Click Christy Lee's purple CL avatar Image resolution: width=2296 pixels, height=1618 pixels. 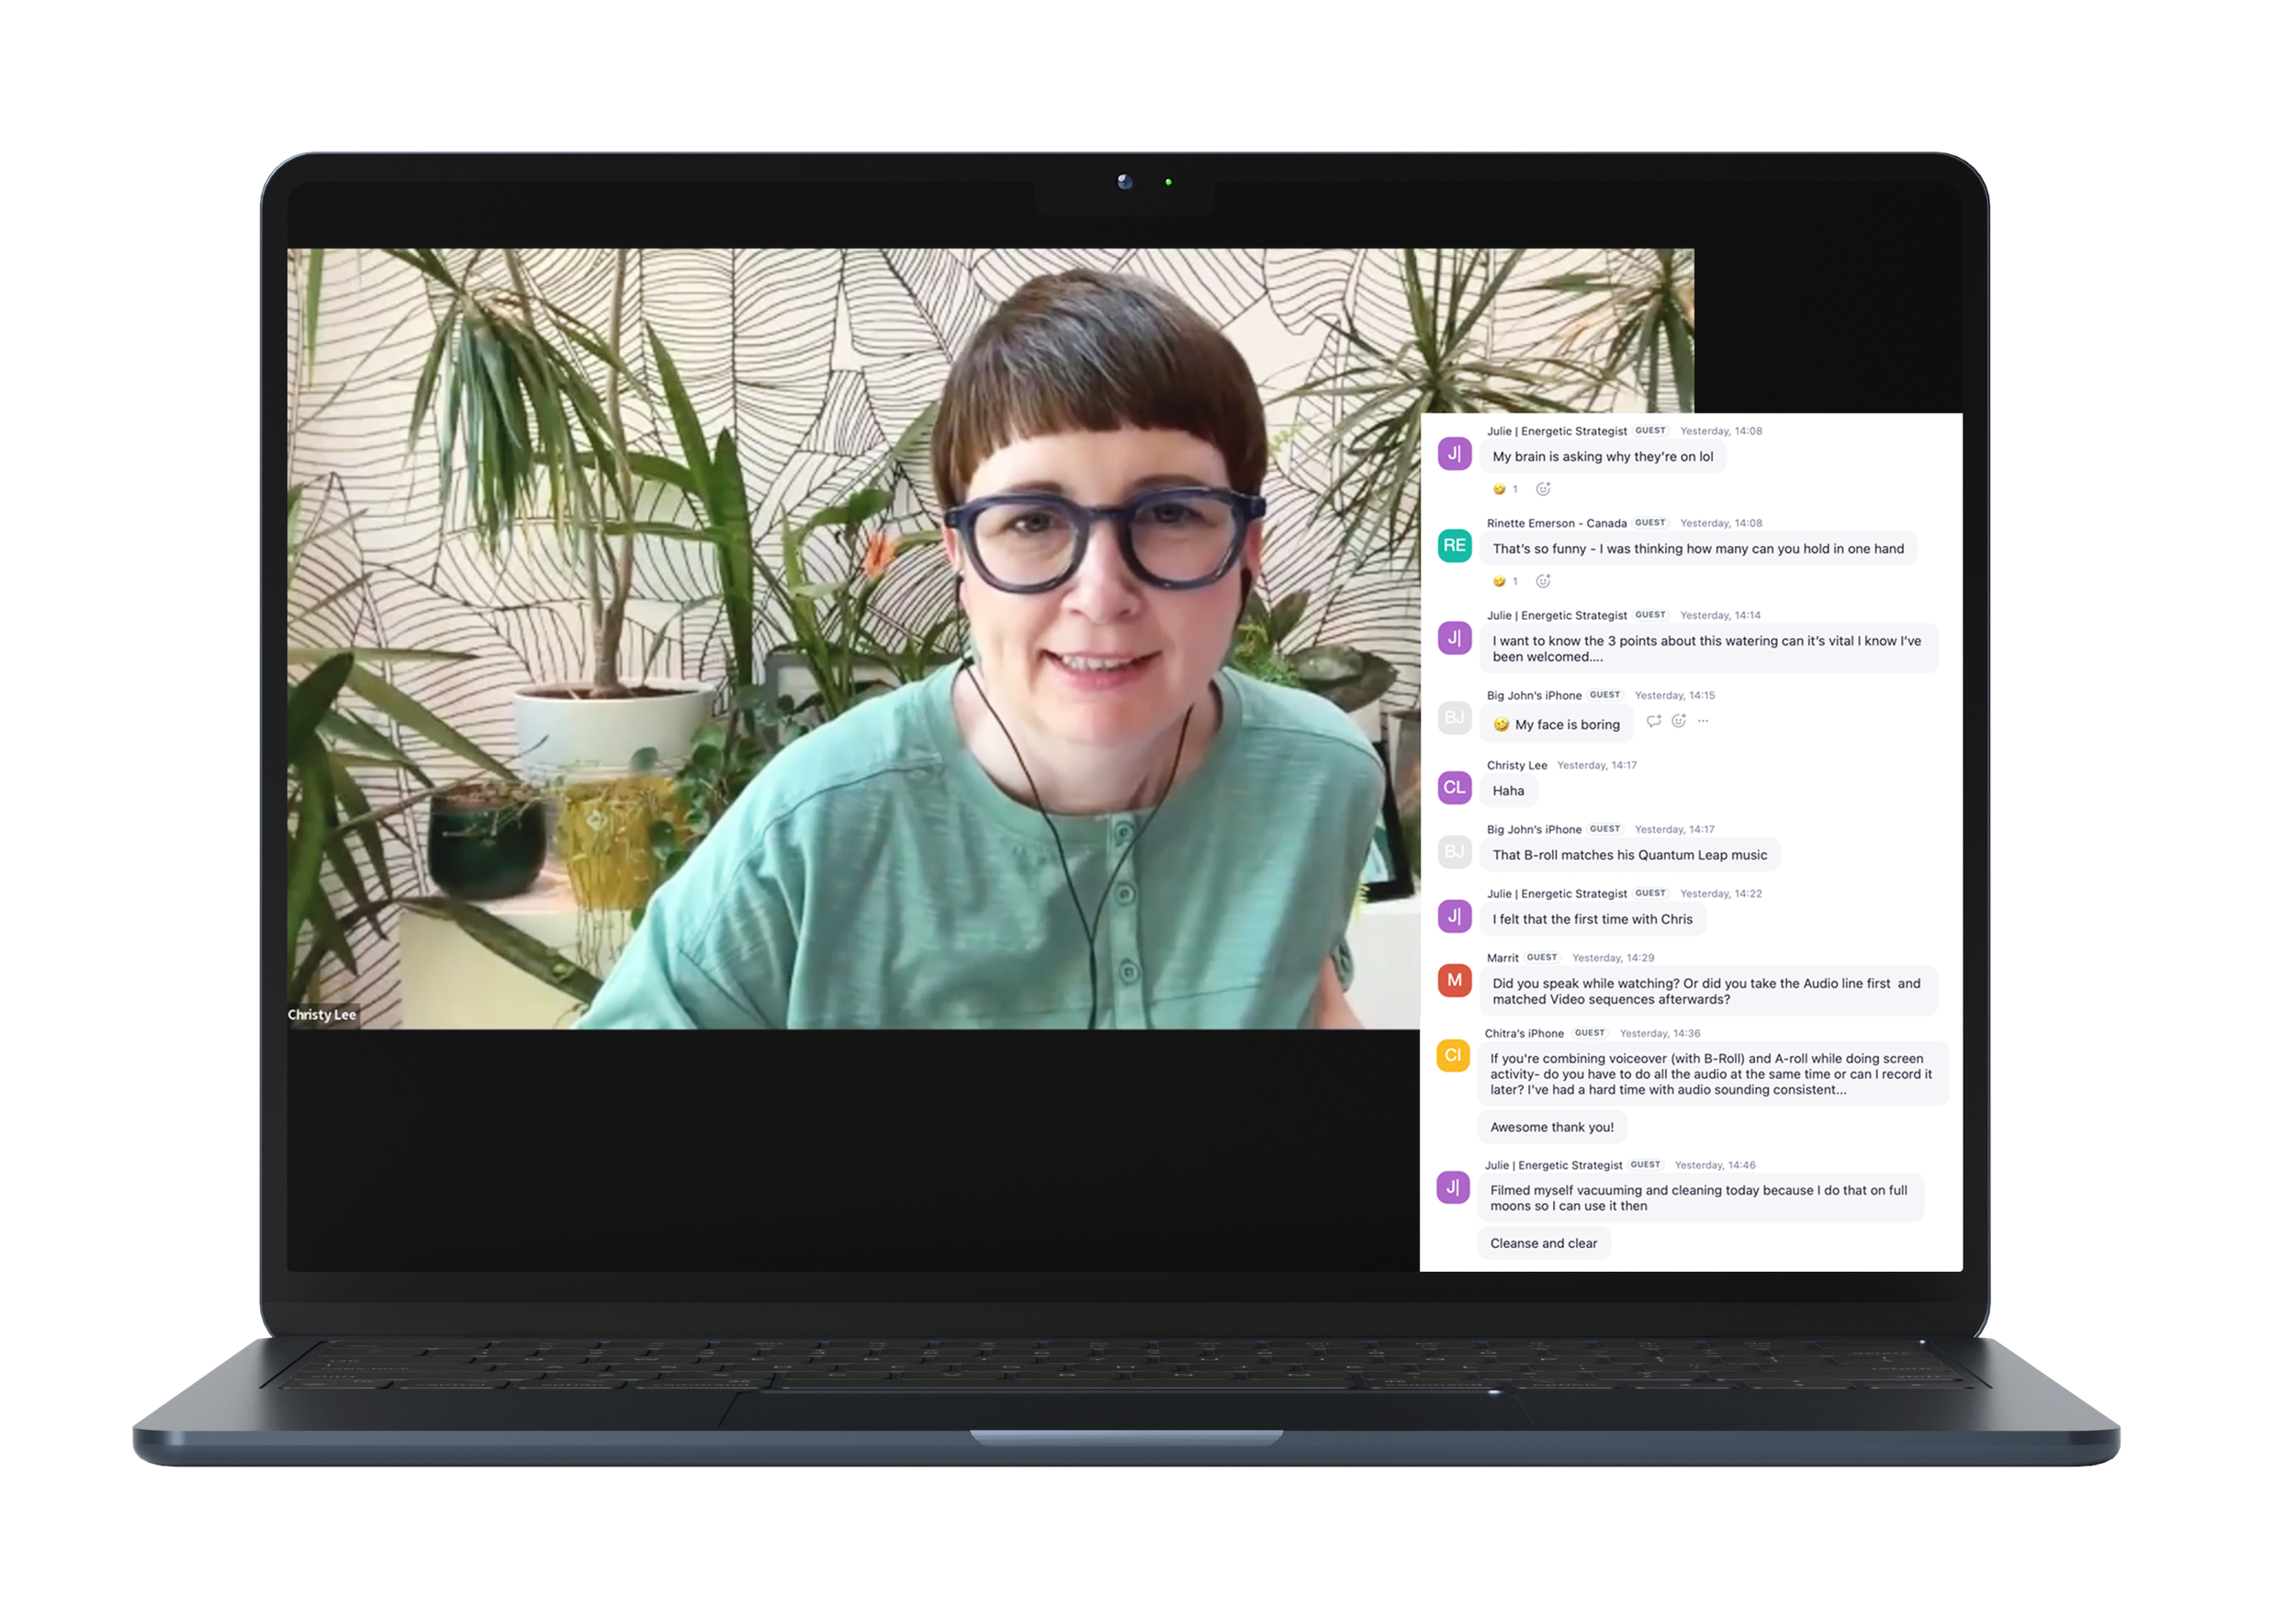coord(1454,787)
